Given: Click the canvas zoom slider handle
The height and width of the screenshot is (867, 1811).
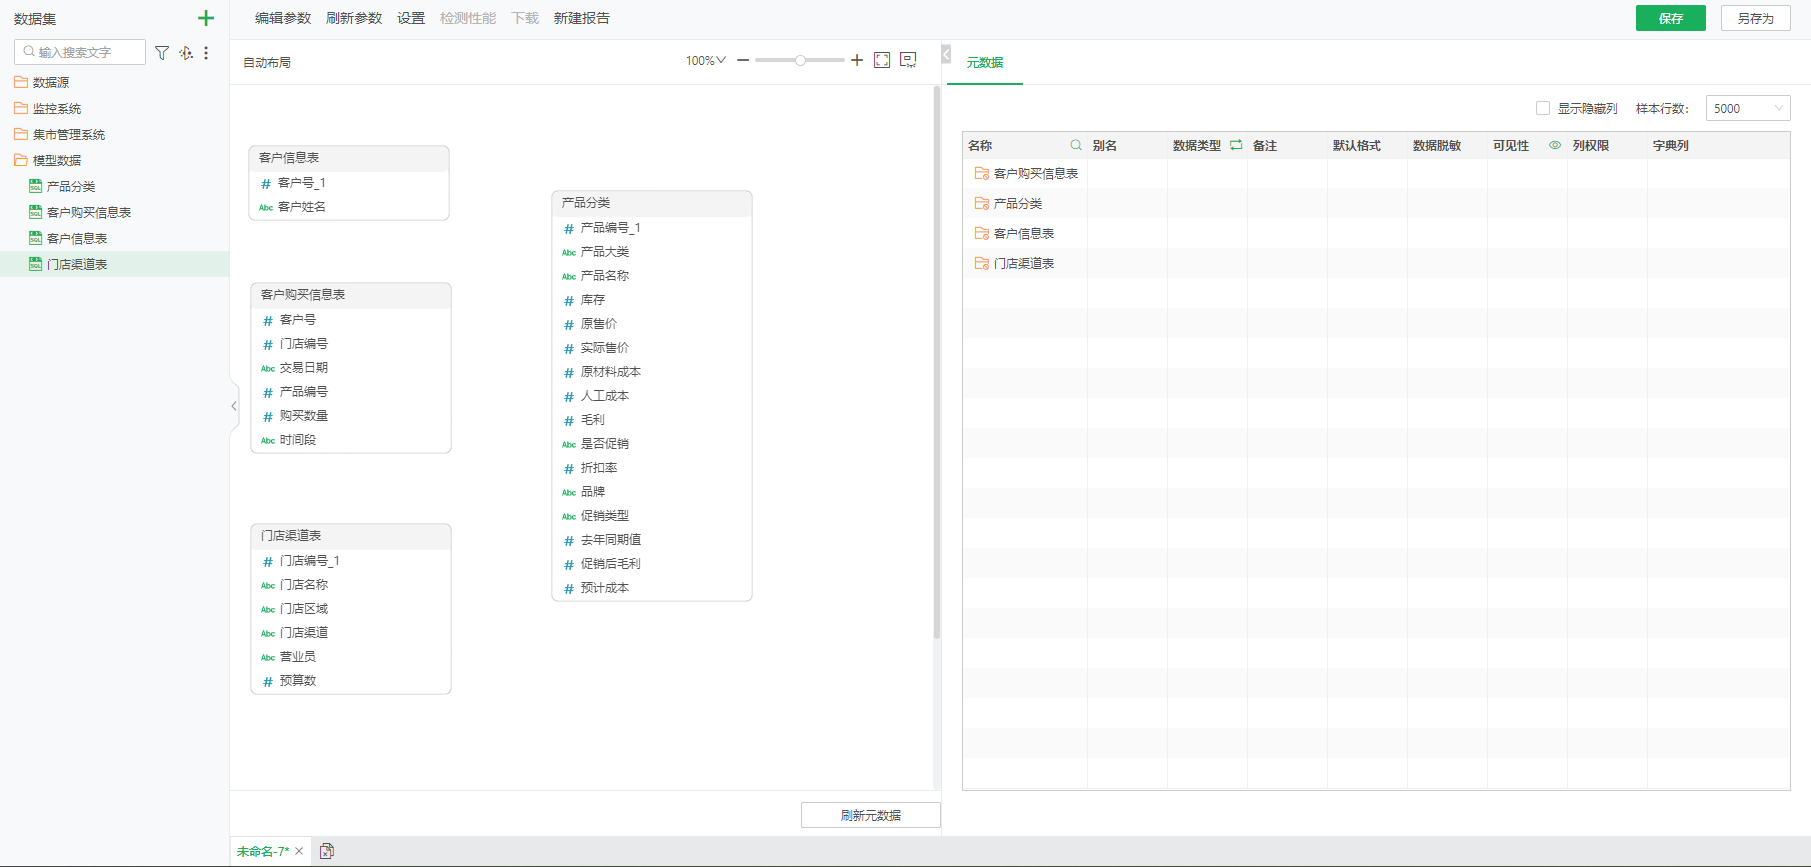Looking at the screenshot, I should tap(800, 61).
